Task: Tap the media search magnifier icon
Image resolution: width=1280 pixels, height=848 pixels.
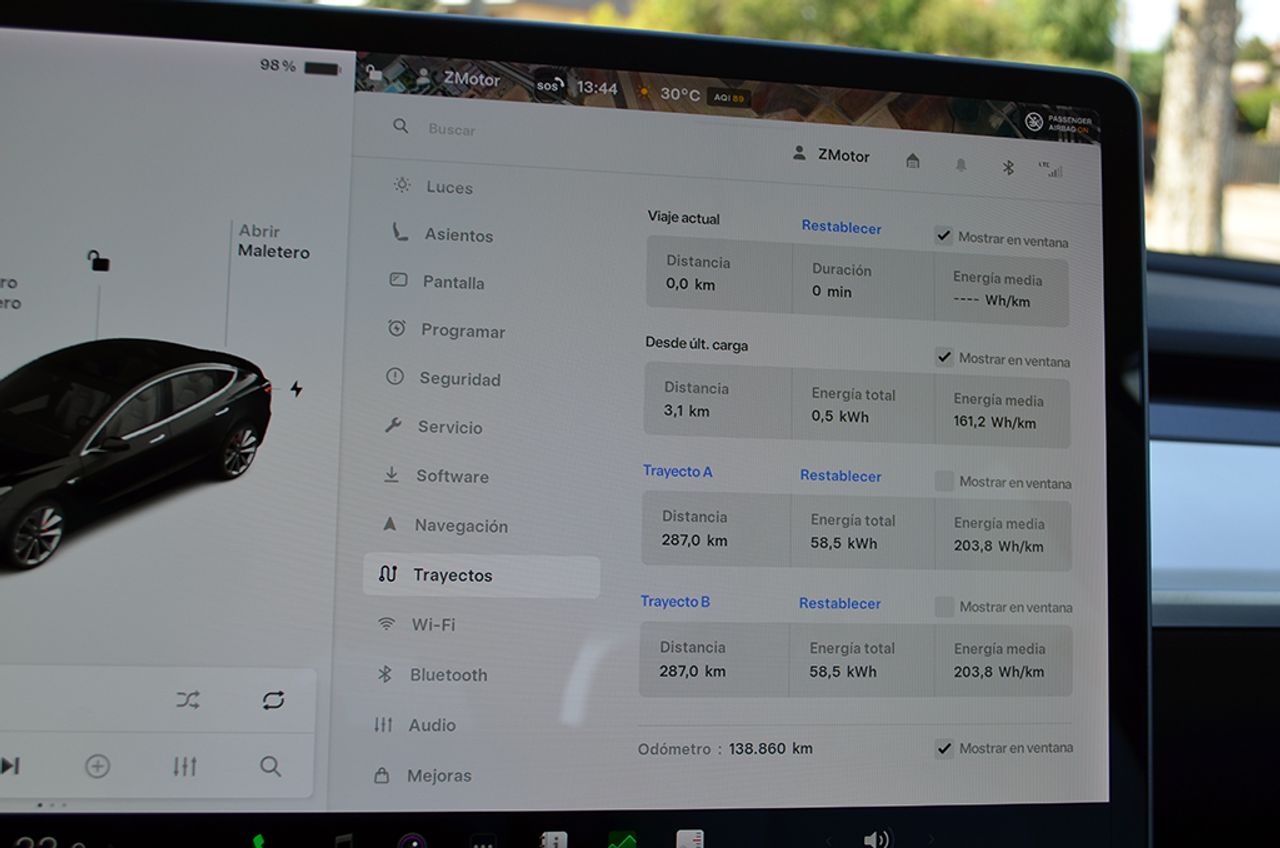Action: click(270, 766)
